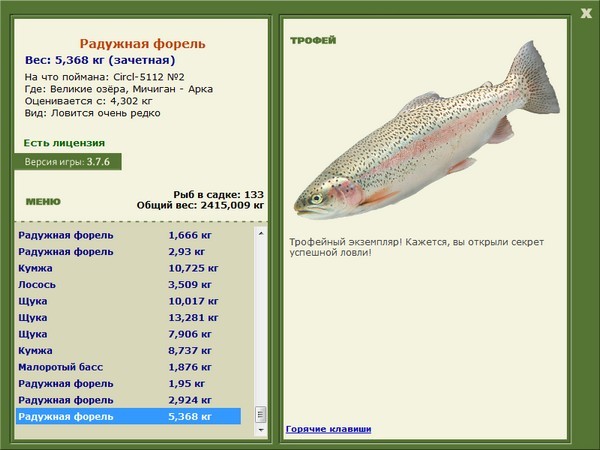Click the Версия игры: 3.7.6 label
Viewport: 600px width, 450px height.
click(67, 161)
